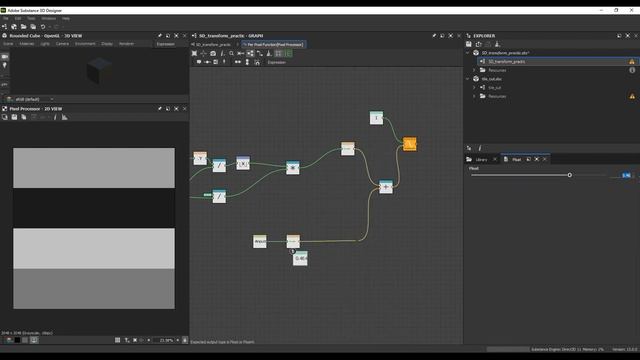Screen dimensions: 640x360
Task: Click new substance graph icon in main toolbar
Action: [x=4, y=27]
